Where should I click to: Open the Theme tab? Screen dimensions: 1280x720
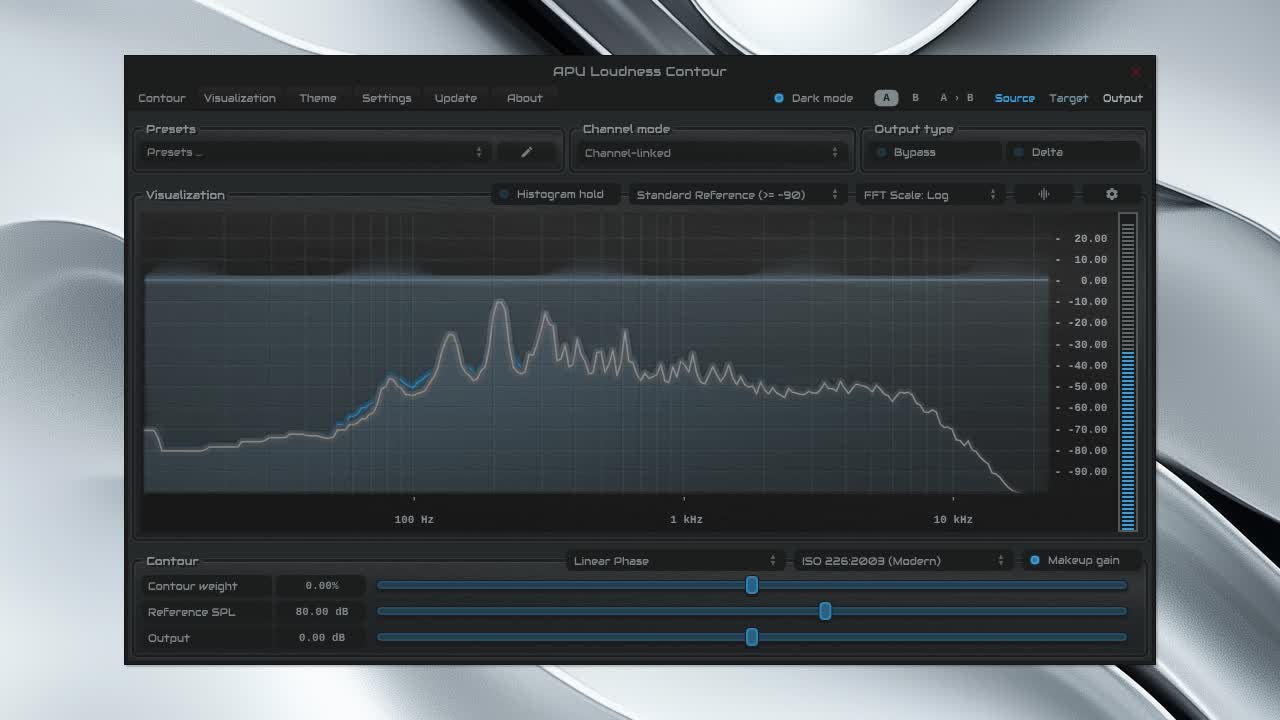click(318, 98)
